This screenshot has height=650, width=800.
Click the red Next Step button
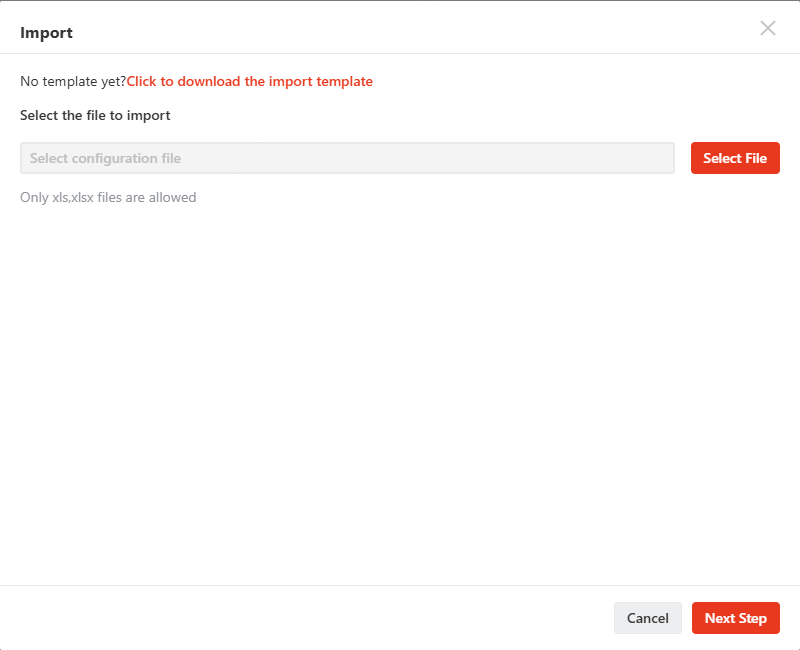point(736,618)
